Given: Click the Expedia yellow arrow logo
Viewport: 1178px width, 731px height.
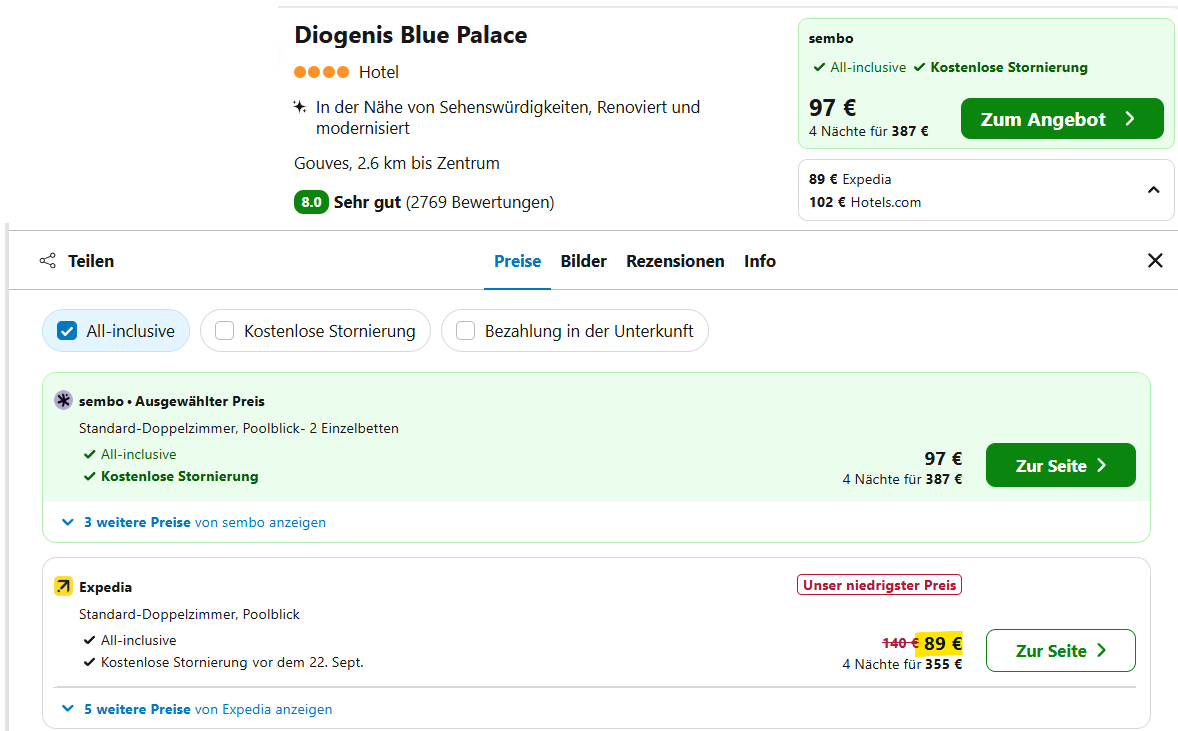Looking at the screenshot, I should click(x=63, y=587).
